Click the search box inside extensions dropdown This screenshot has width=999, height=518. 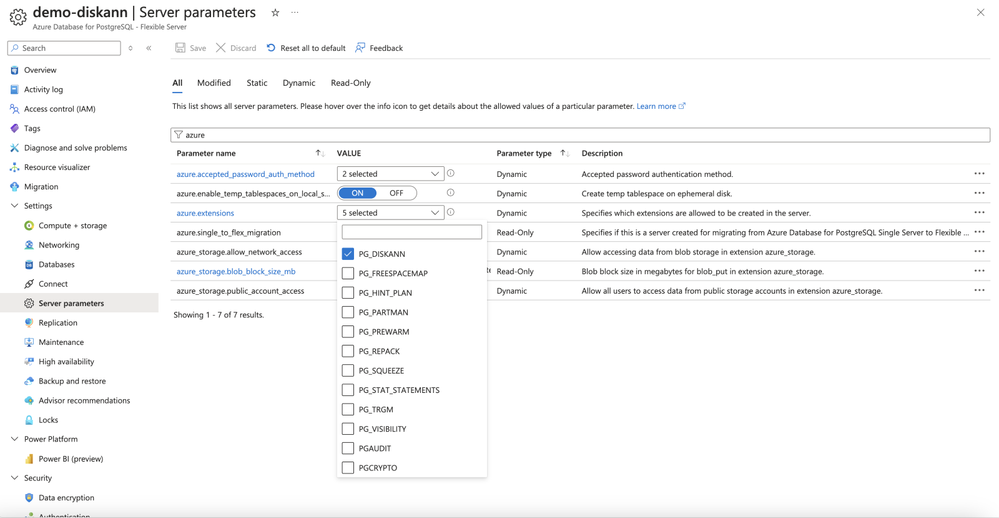[x=412, y=232]
